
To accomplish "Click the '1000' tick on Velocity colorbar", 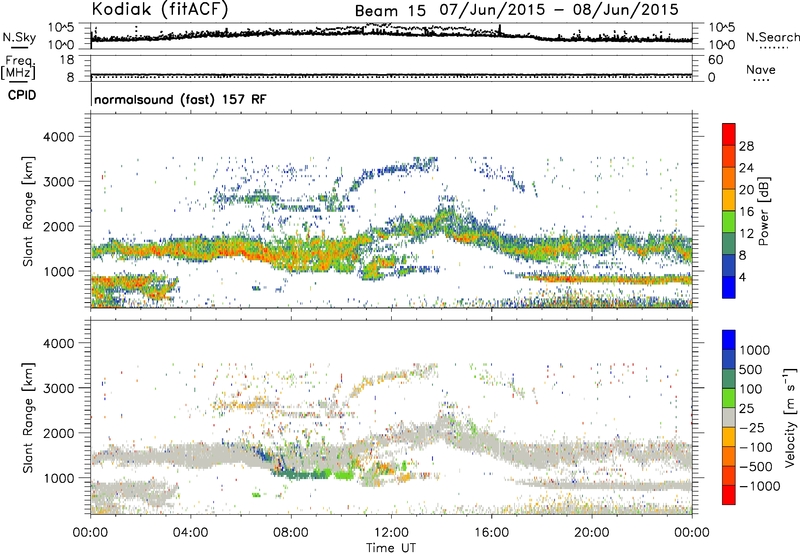I will click(755, 350).
